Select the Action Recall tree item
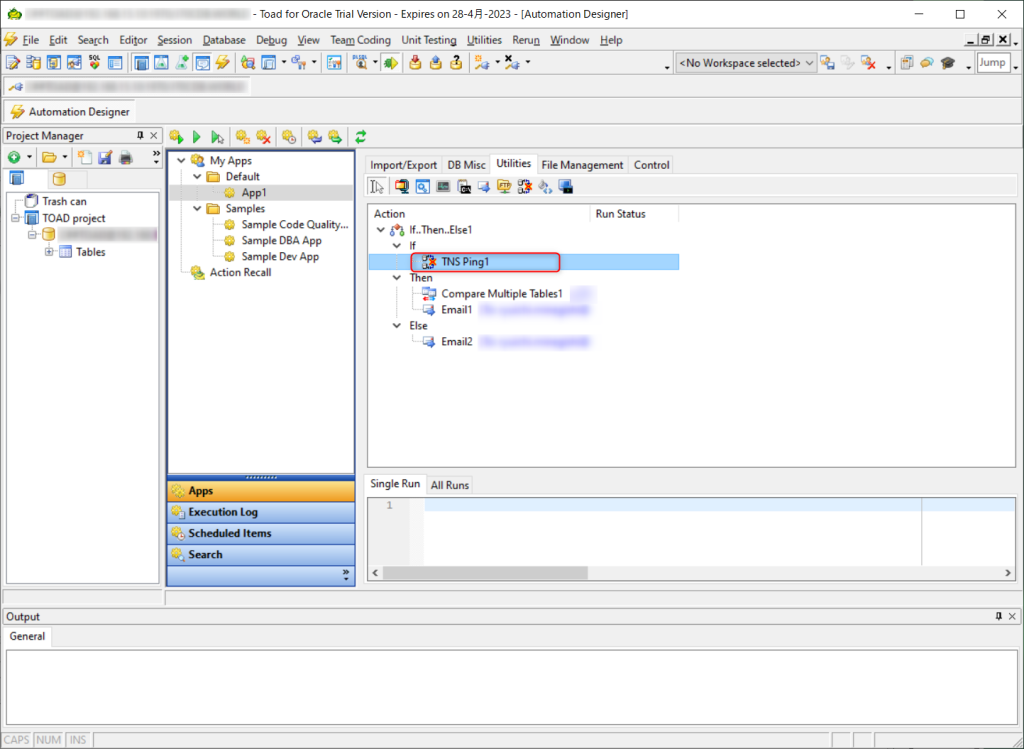 click(x=240, y=272)
